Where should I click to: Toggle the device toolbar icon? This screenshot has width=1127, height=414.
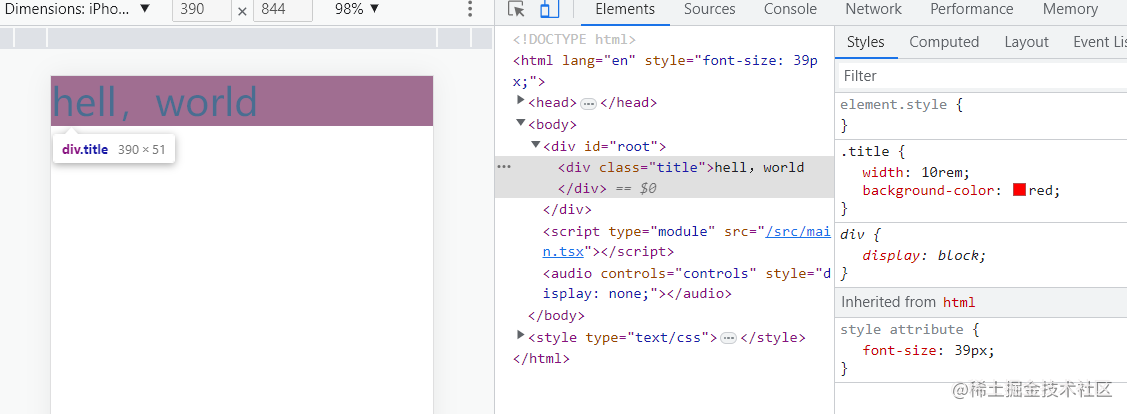click(550, 9)
